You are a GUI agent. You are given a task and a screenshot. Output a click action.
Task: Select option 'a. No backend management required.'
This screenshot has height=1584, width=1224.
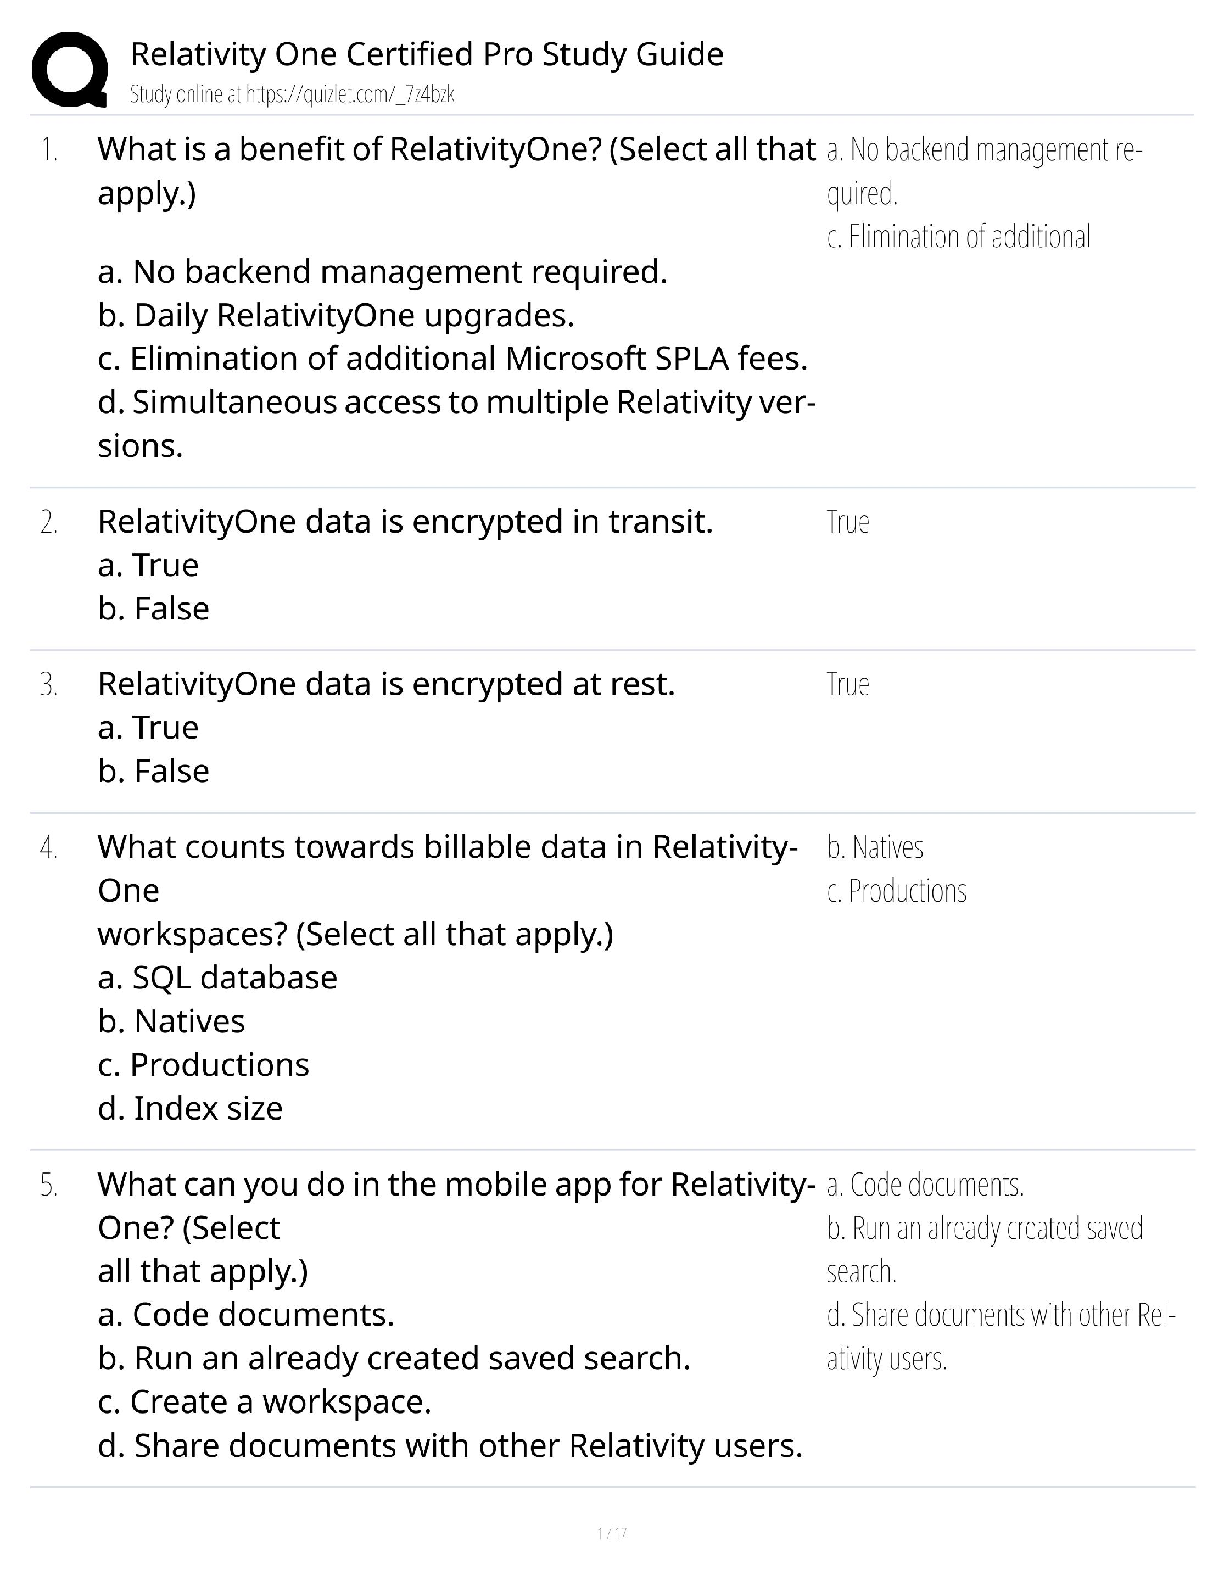coord(382,272)
